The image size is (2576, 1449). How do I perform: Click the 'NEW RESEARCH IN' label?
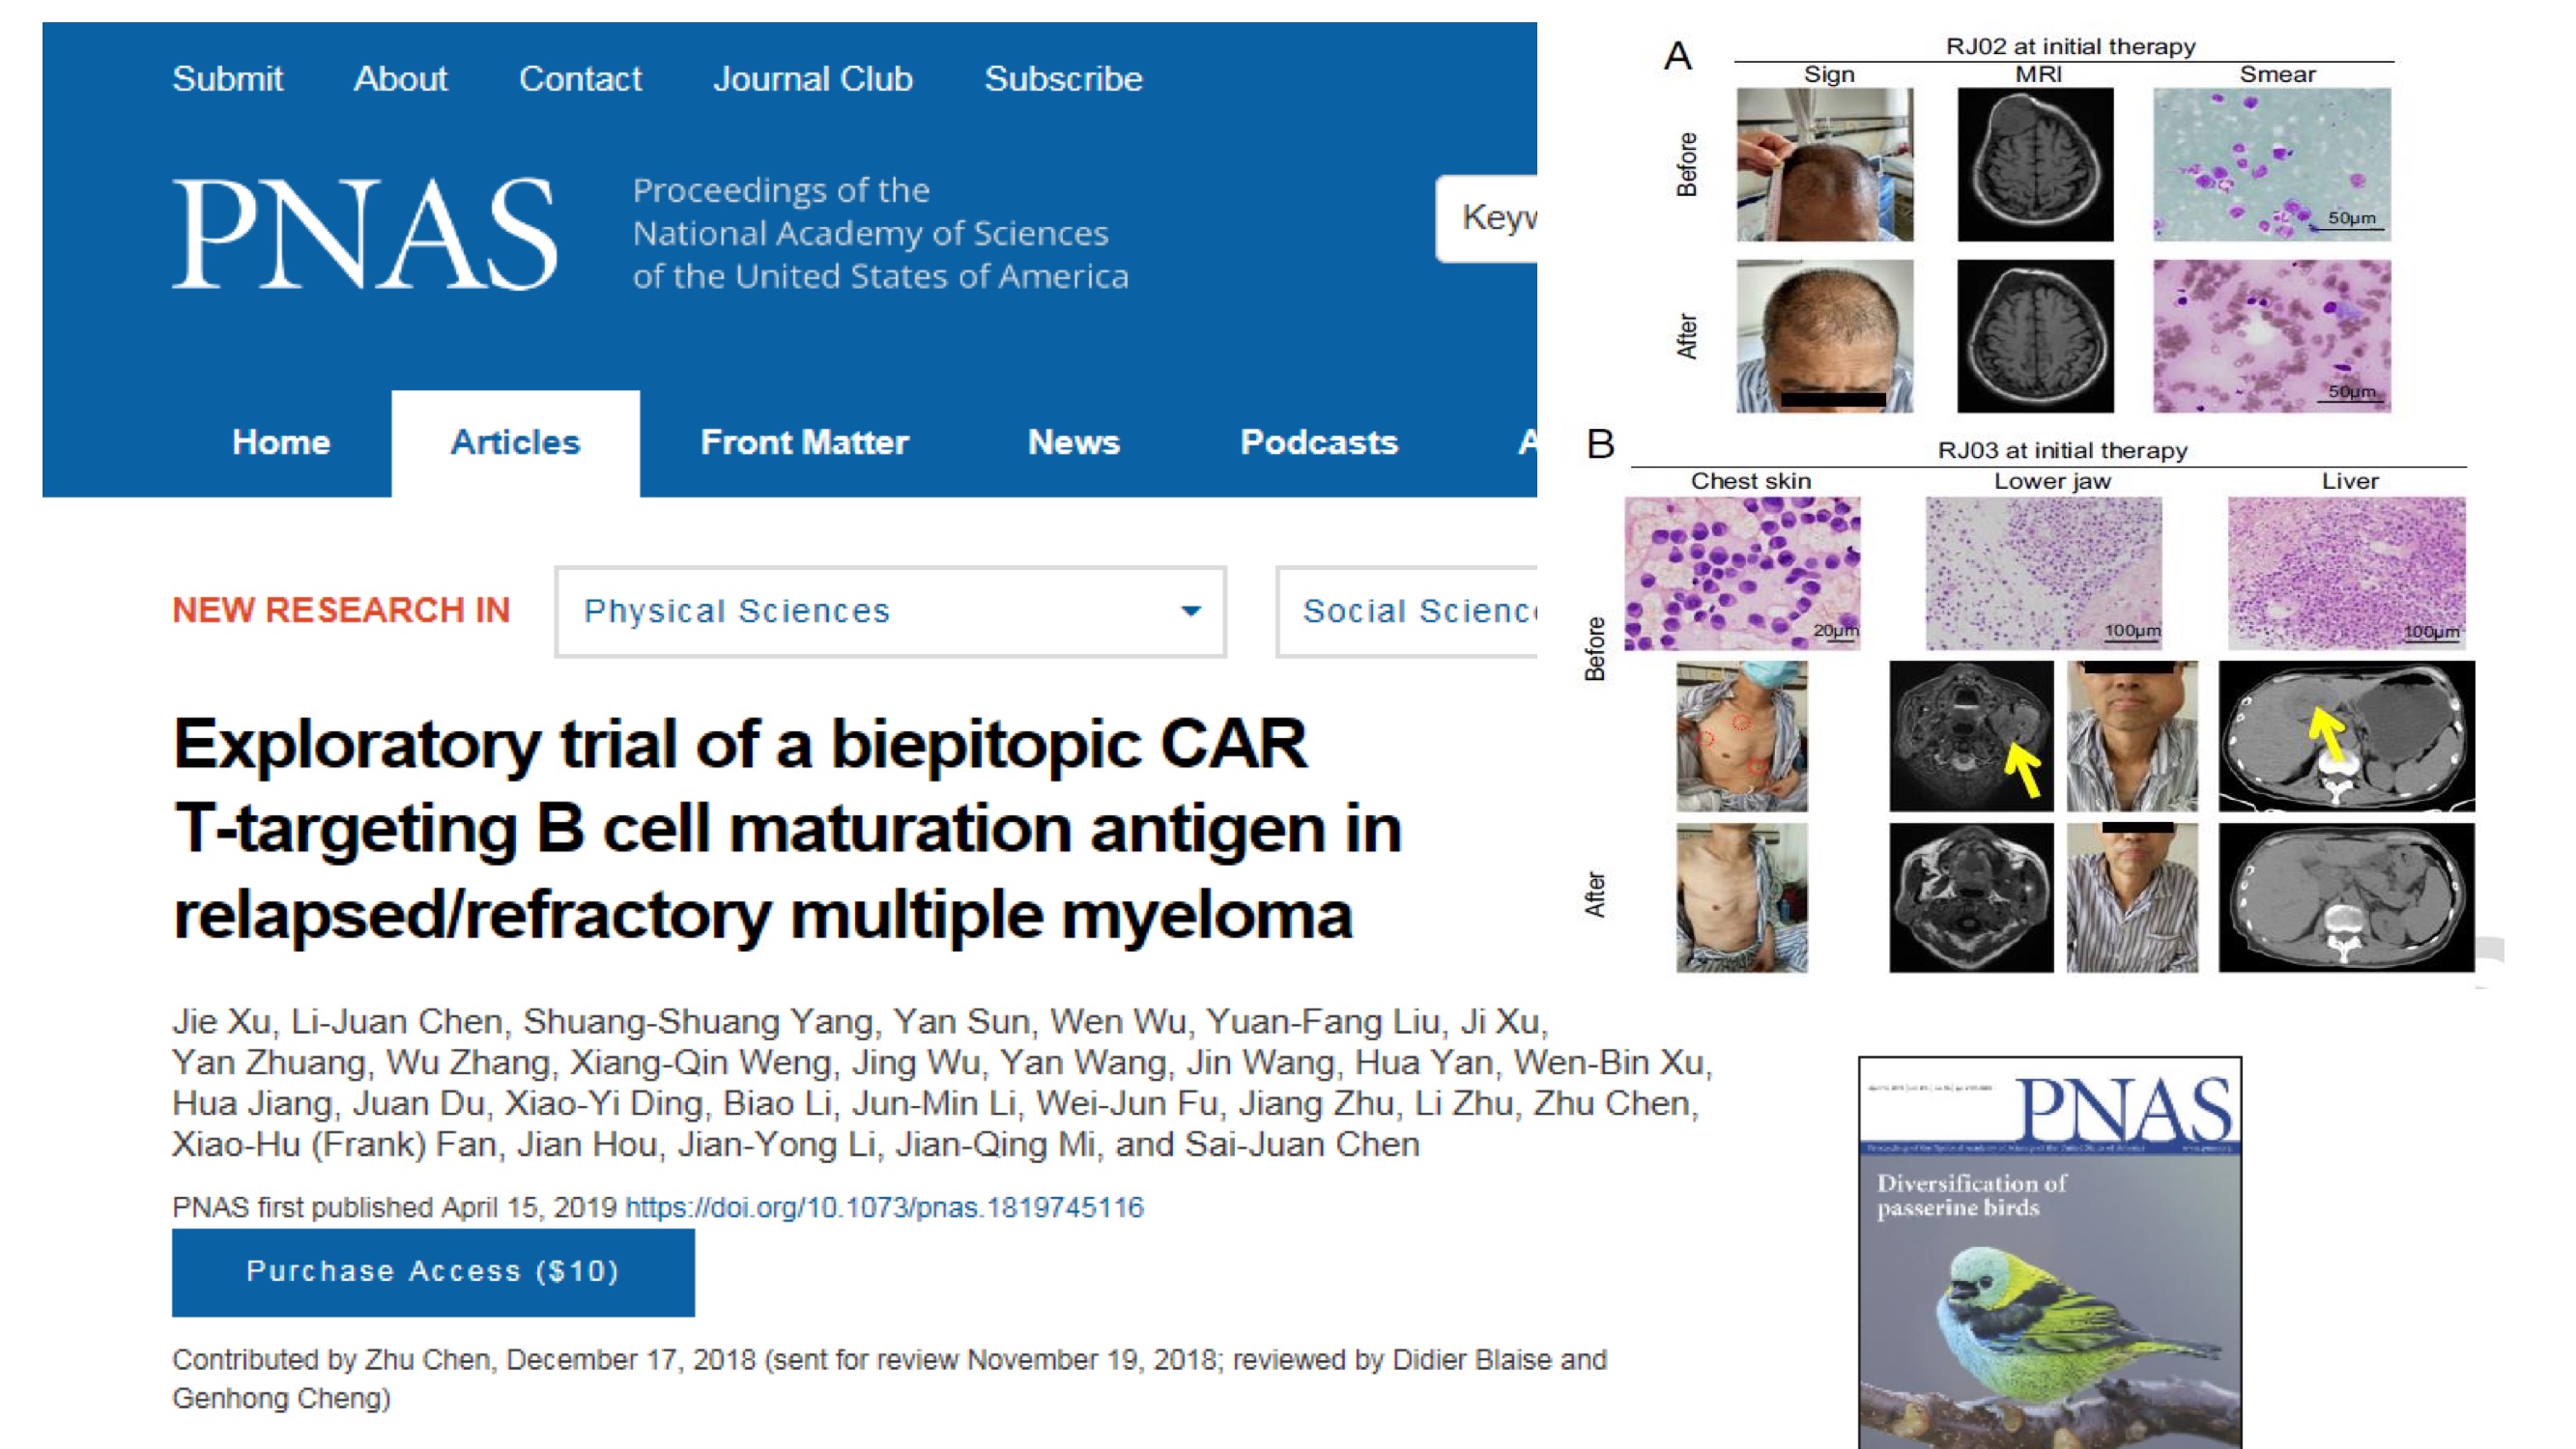click(x=341, y=610)
